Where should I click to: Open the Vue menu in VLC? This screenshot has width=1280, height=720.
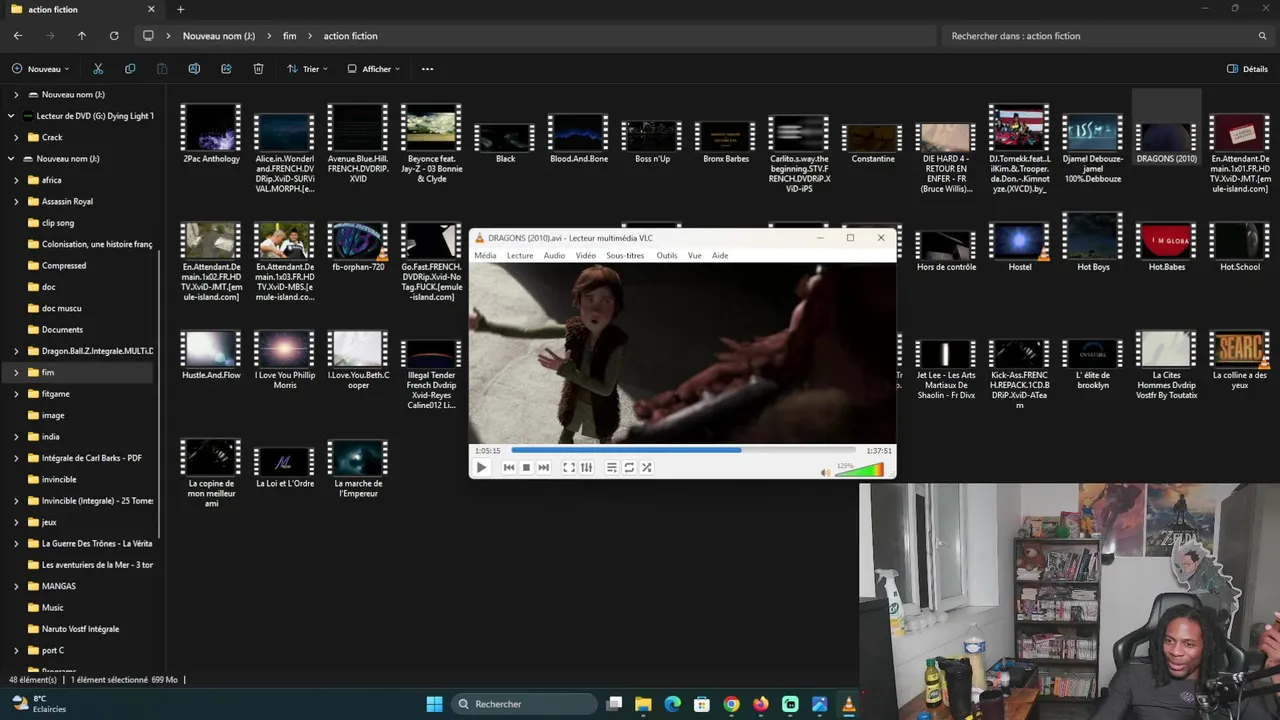point(694,255)
